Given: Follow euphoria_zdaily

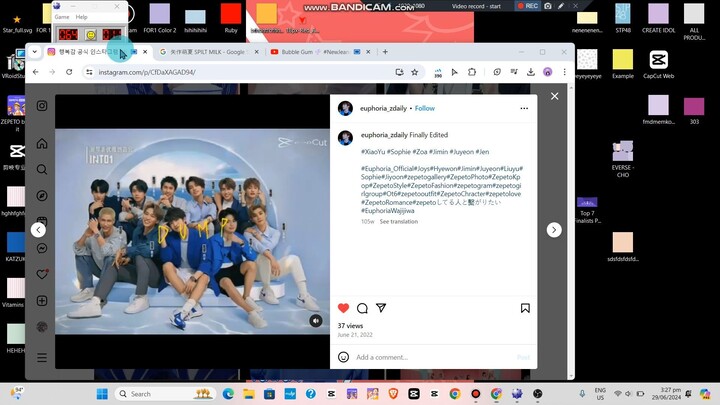Looking at the screenshot, I should click(425, 108).
